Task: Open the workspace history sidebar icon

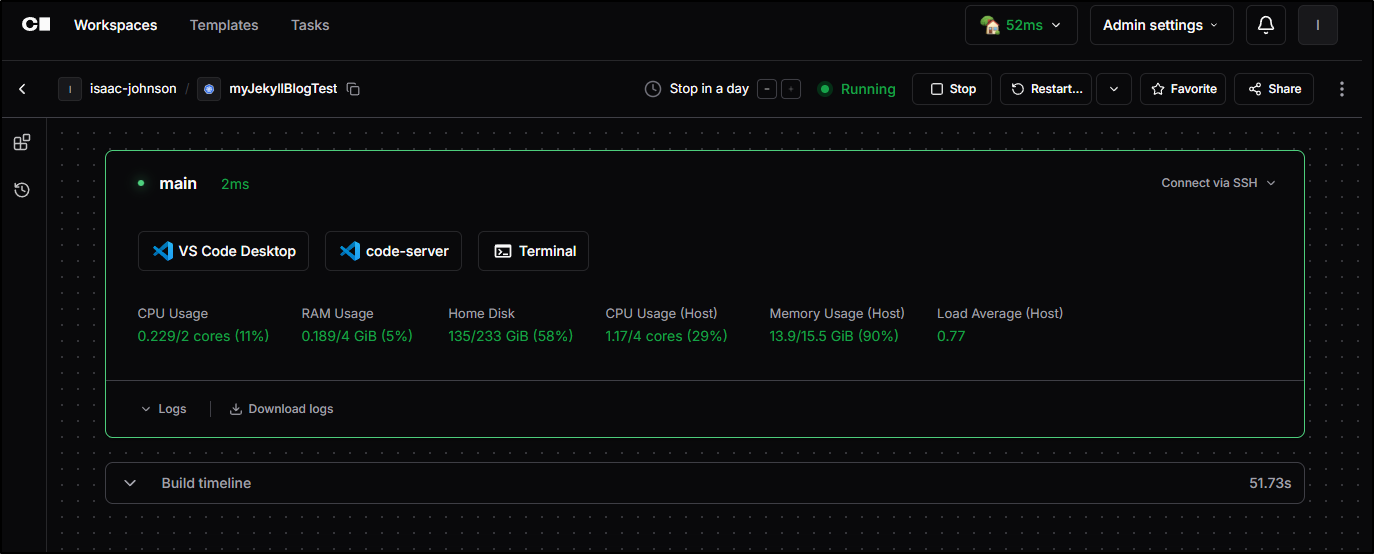Action: (x=22, y=190)
